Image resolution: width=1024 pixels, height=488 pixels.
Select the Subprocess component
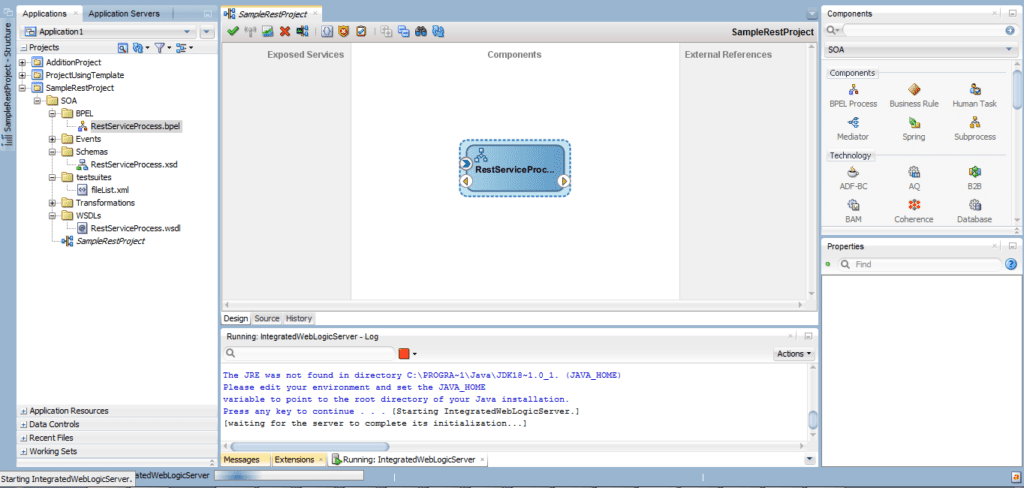974,129
